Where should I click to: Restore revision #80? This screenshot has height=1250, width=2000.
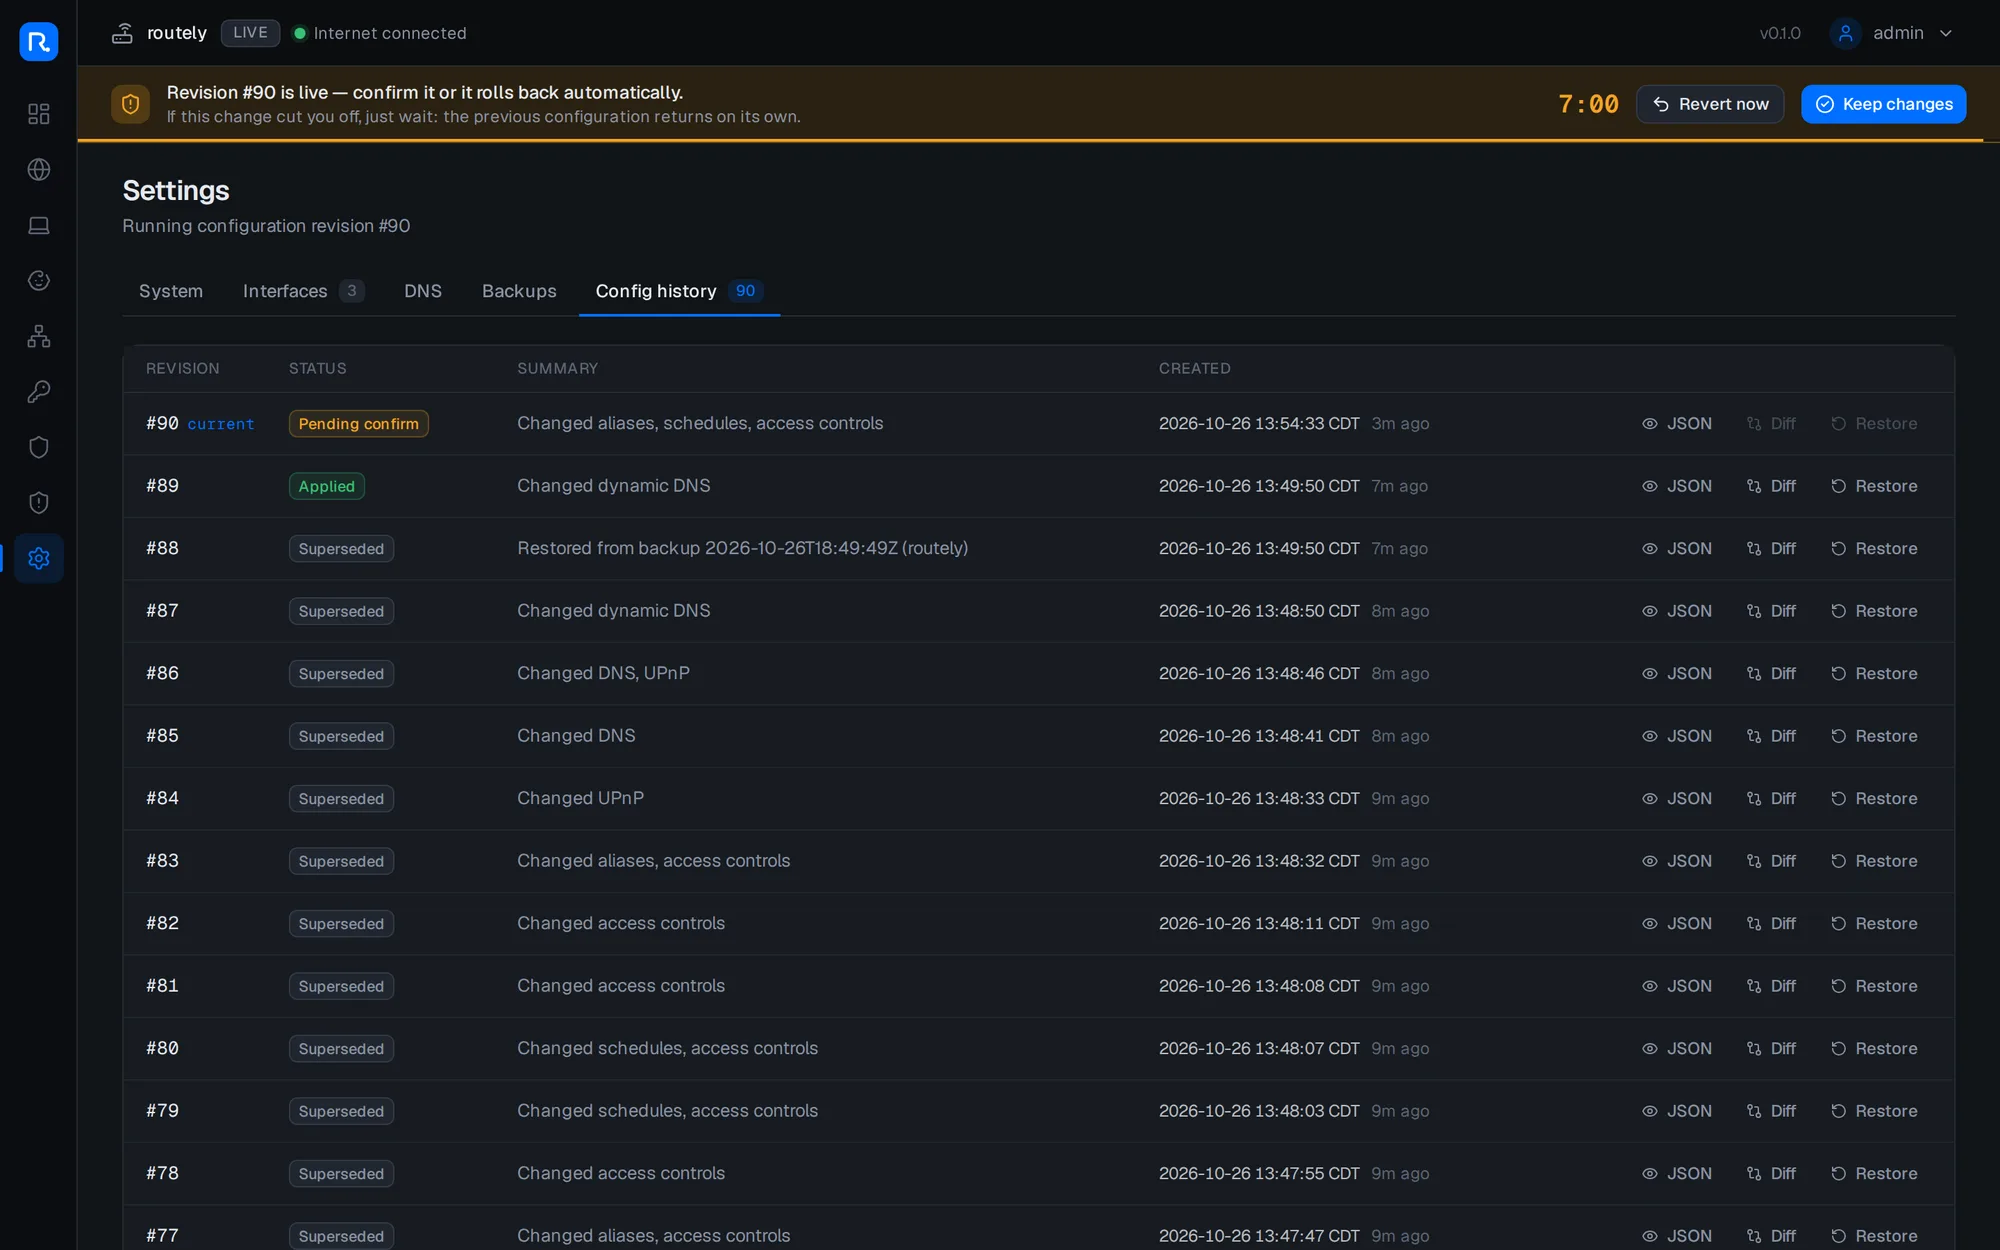point(1874,1049)
